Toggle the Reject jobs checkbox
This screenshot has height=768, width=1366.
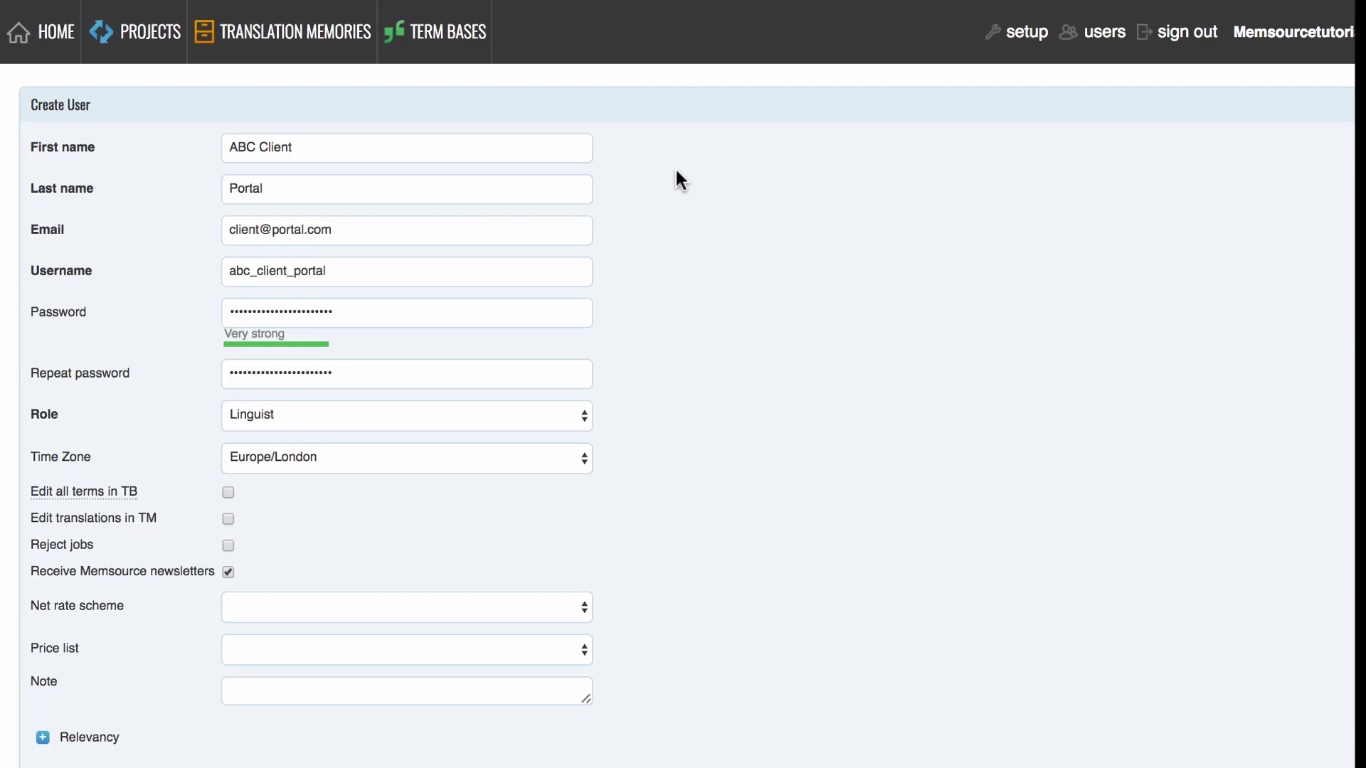coord(228,545)
